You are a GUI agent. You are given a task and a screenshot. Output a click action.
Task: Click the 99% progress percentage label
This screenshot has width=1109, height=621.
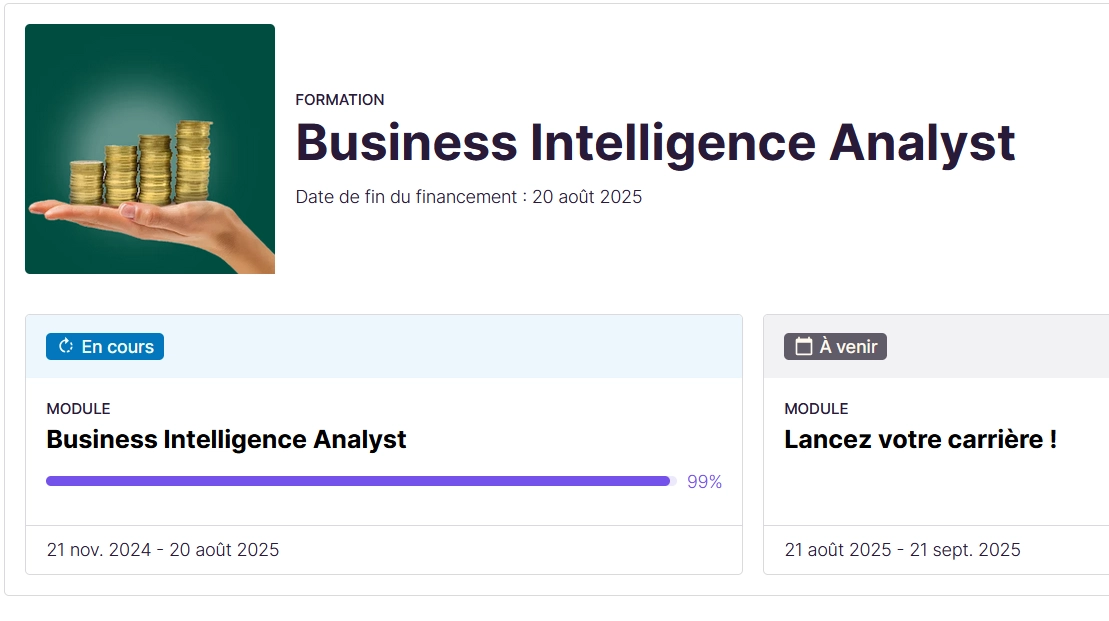(x=704, y=482)
